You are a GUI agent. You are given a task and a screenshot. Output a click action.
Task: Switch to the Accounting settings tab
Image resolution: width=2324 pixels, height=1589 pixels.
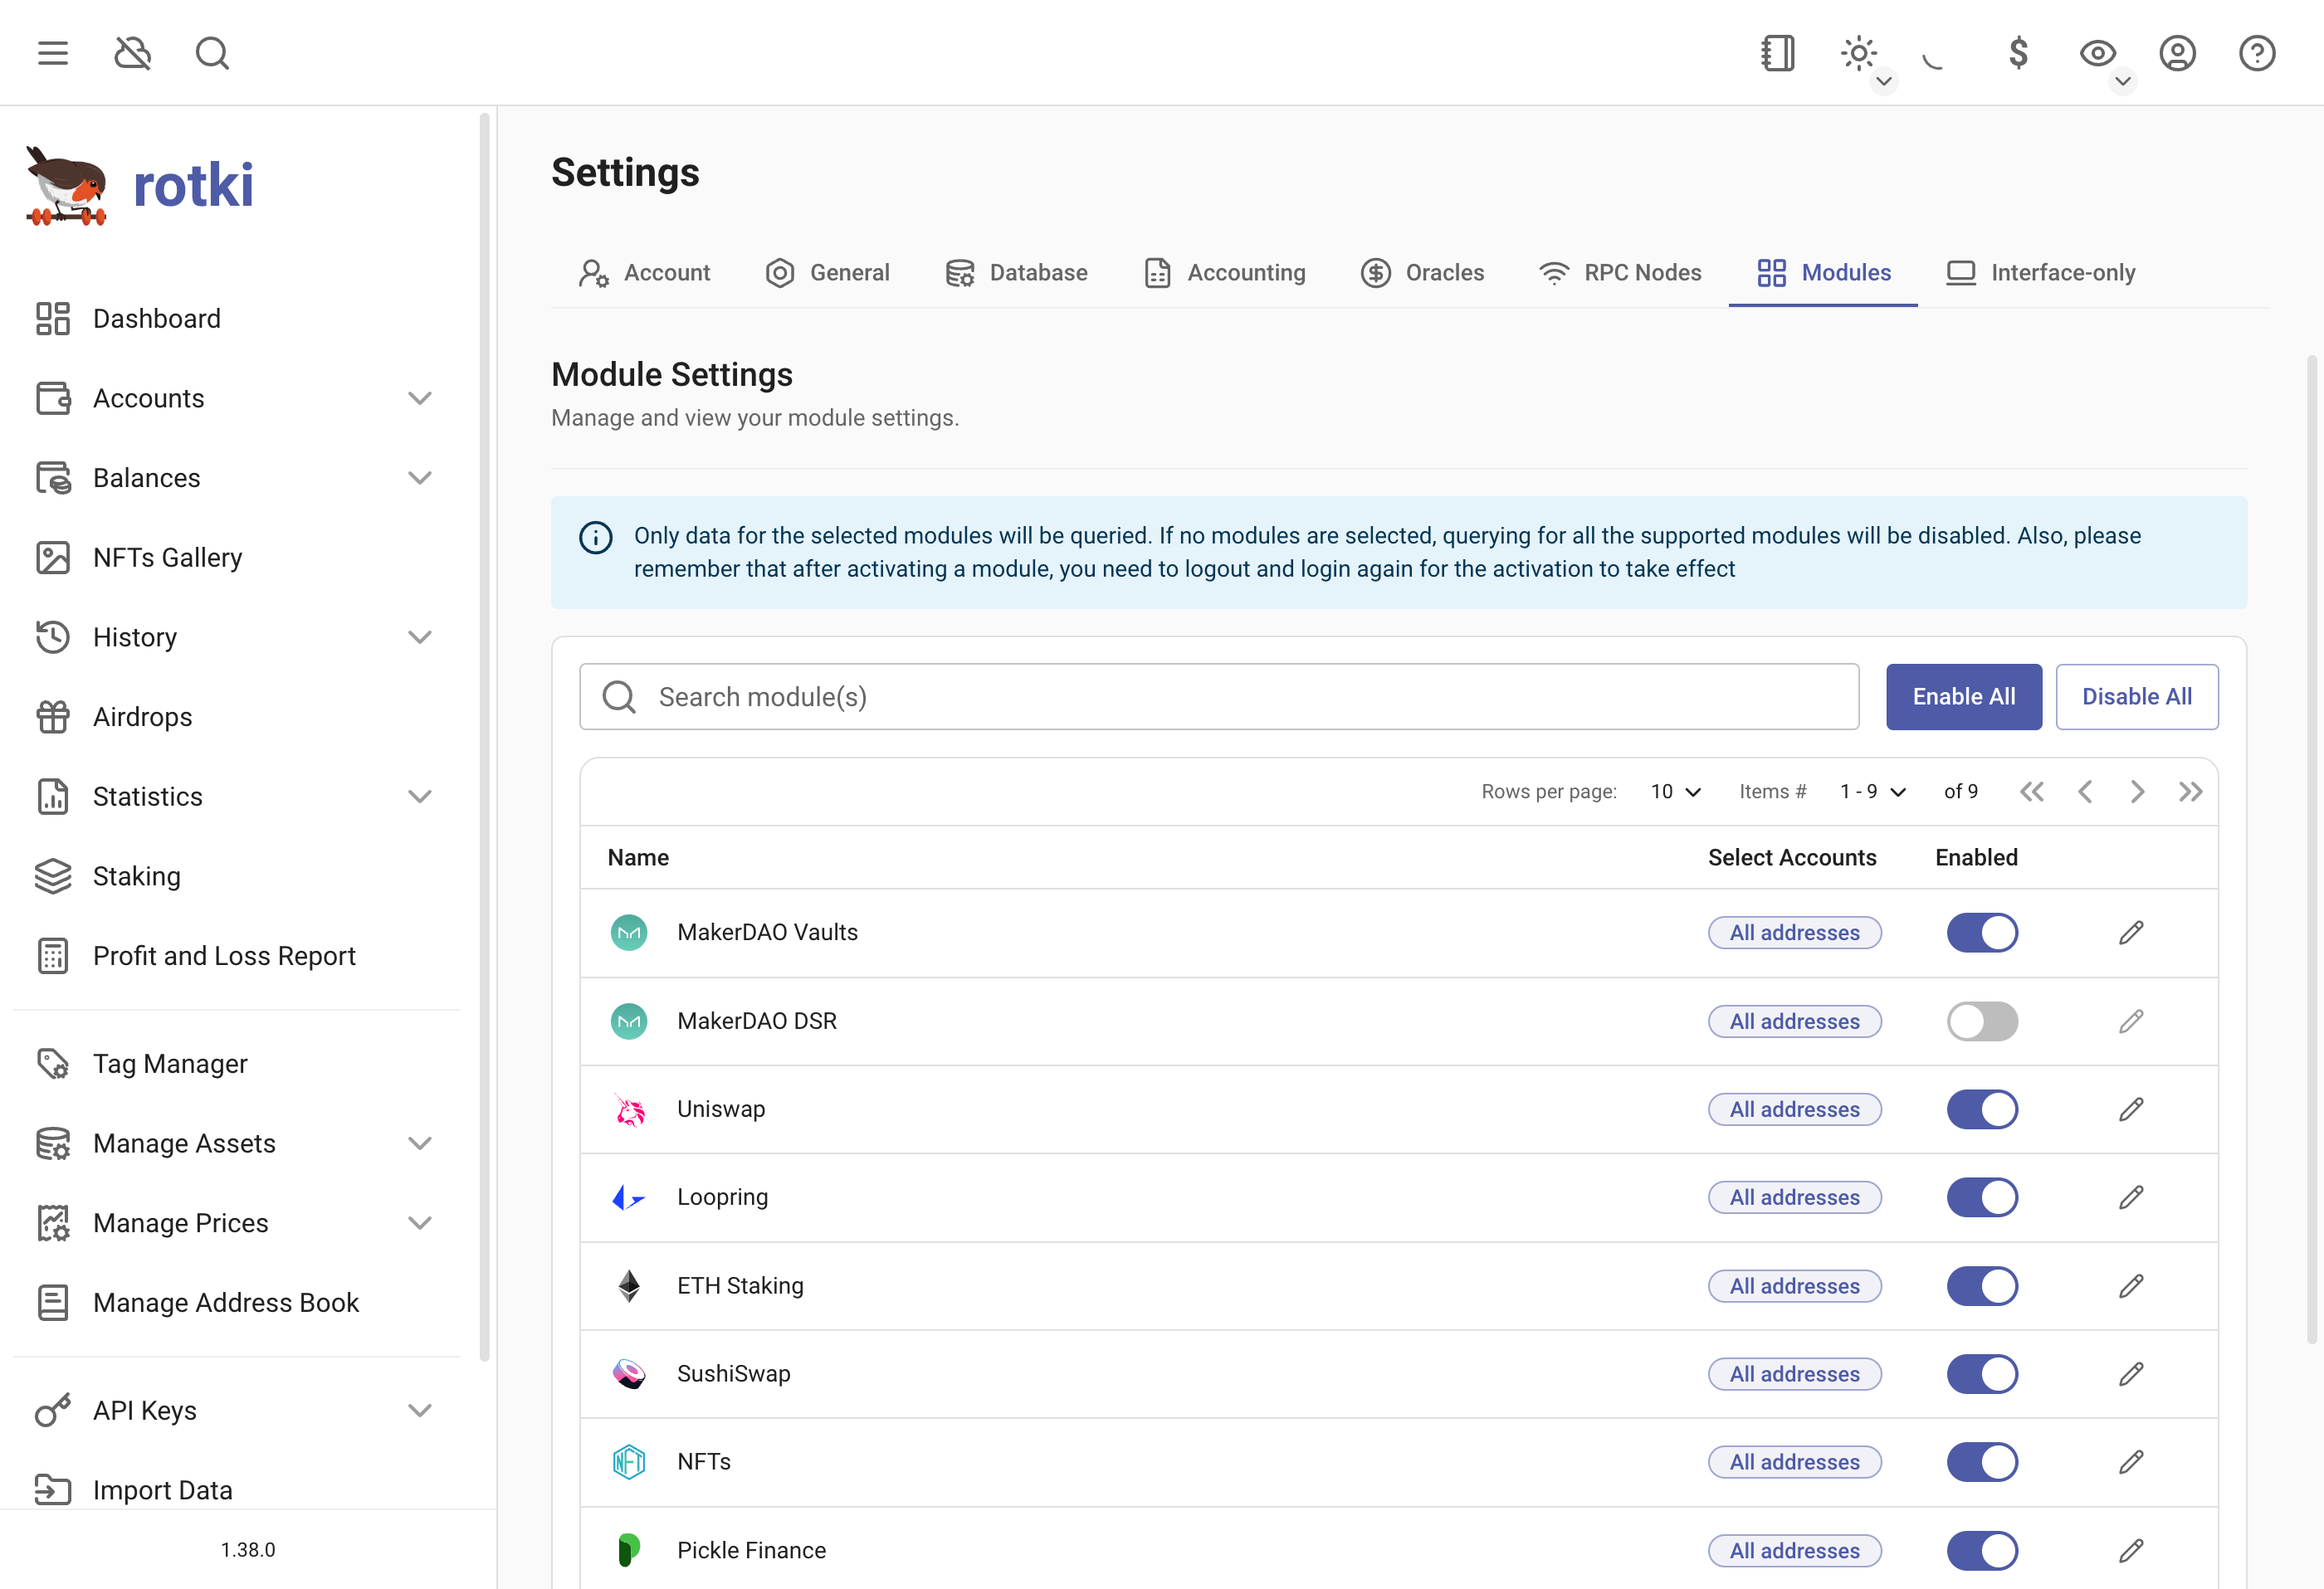point(1225,273)
